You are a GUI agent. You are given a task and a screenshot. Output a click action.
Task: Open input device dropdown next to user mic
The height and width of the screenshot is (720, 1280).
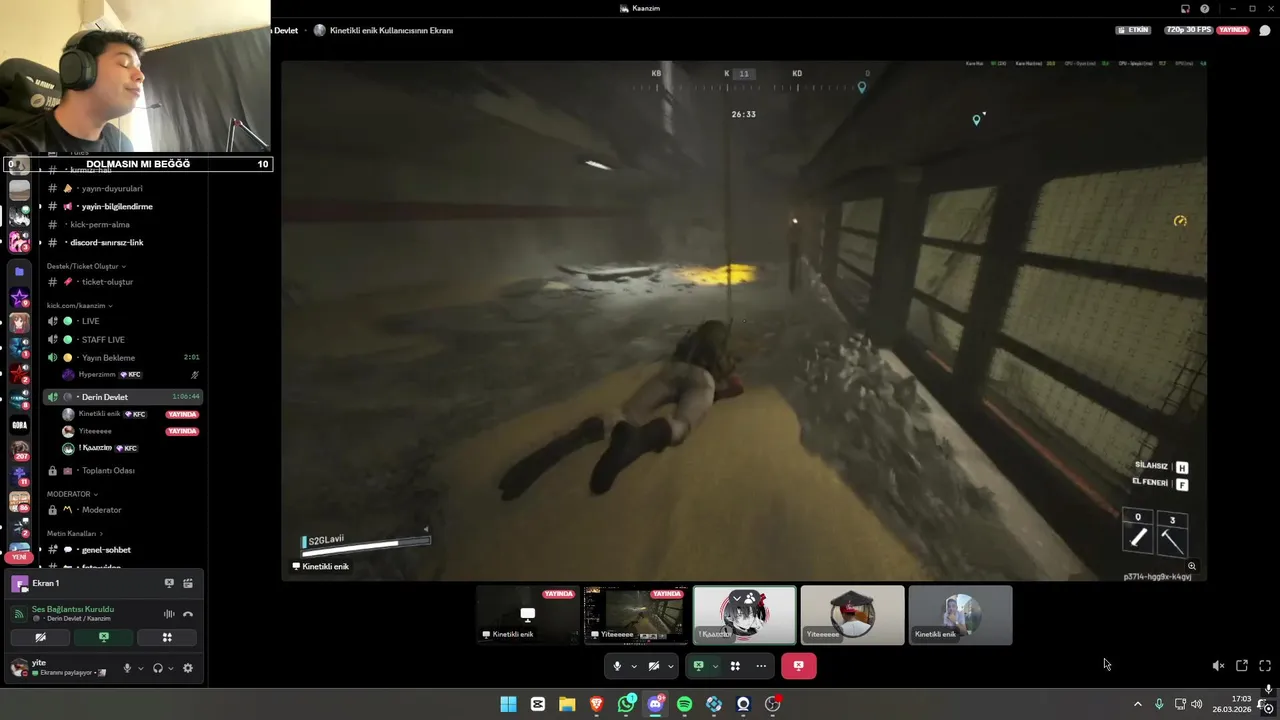[x=140, y=668]
